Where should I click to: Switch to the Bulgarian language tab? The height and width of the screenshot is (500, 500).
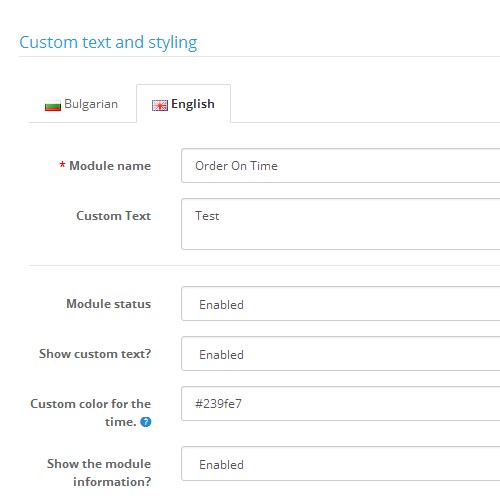[x=82, y=104]
